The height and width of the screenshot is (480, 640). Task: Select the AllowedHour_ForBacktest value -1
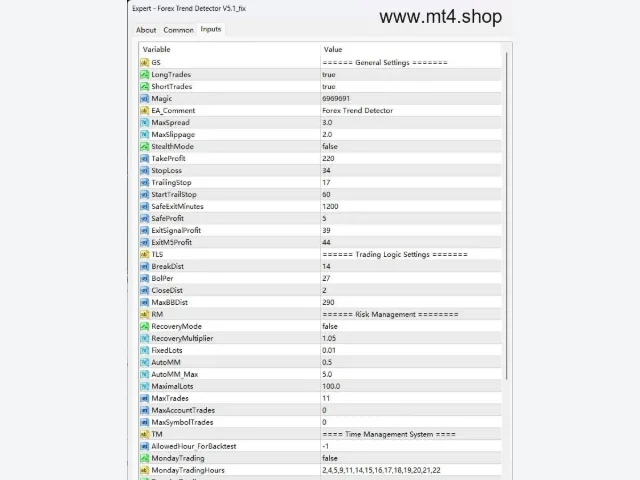(325, 446)
